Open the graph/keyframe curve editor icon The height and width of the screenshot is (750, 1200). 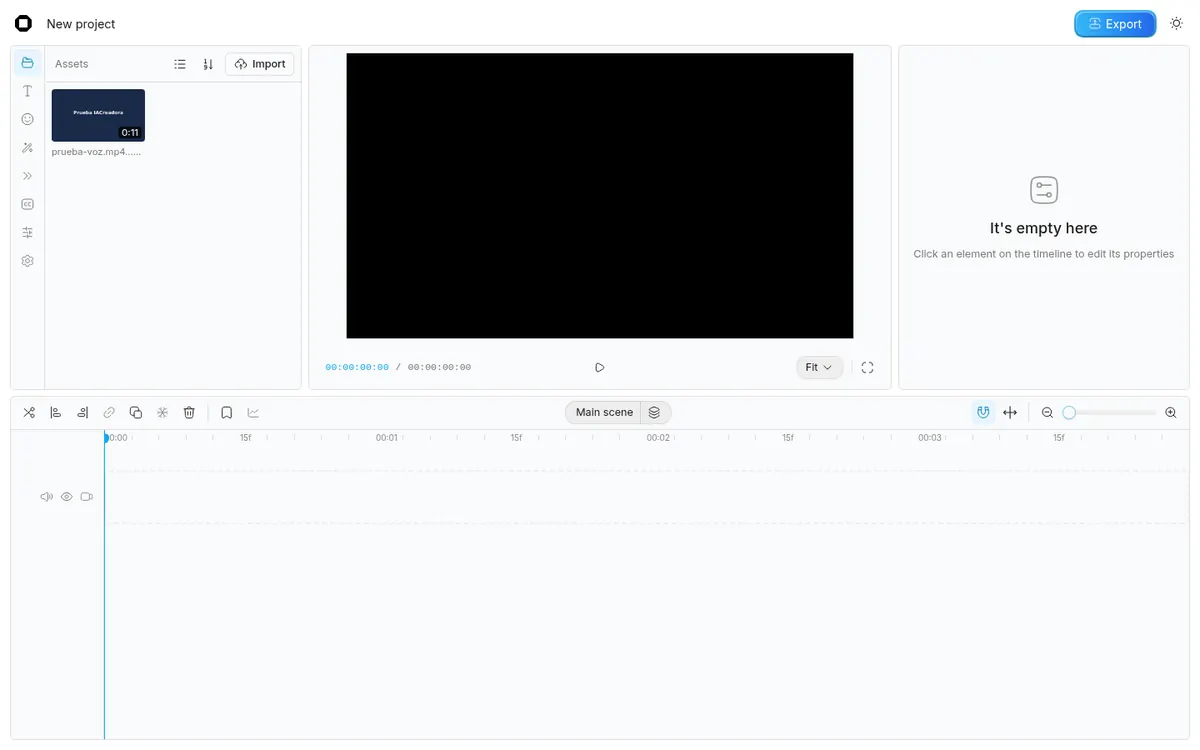[253, 412]
